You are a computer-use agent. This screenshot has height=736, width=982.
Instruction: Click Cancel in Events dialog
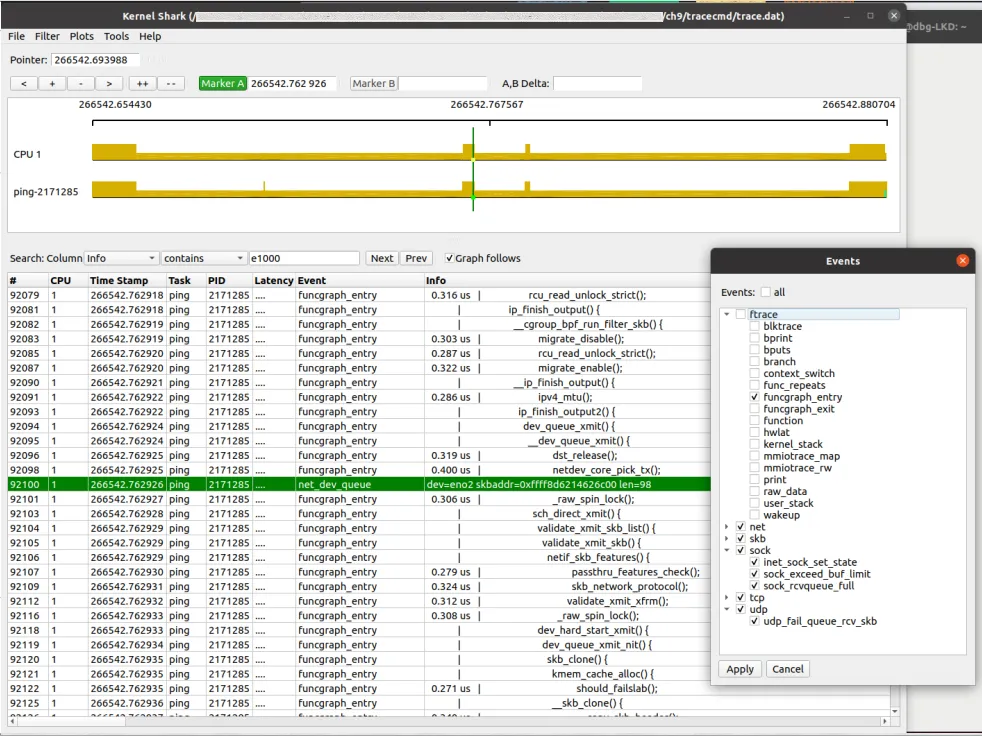(787, 669)
